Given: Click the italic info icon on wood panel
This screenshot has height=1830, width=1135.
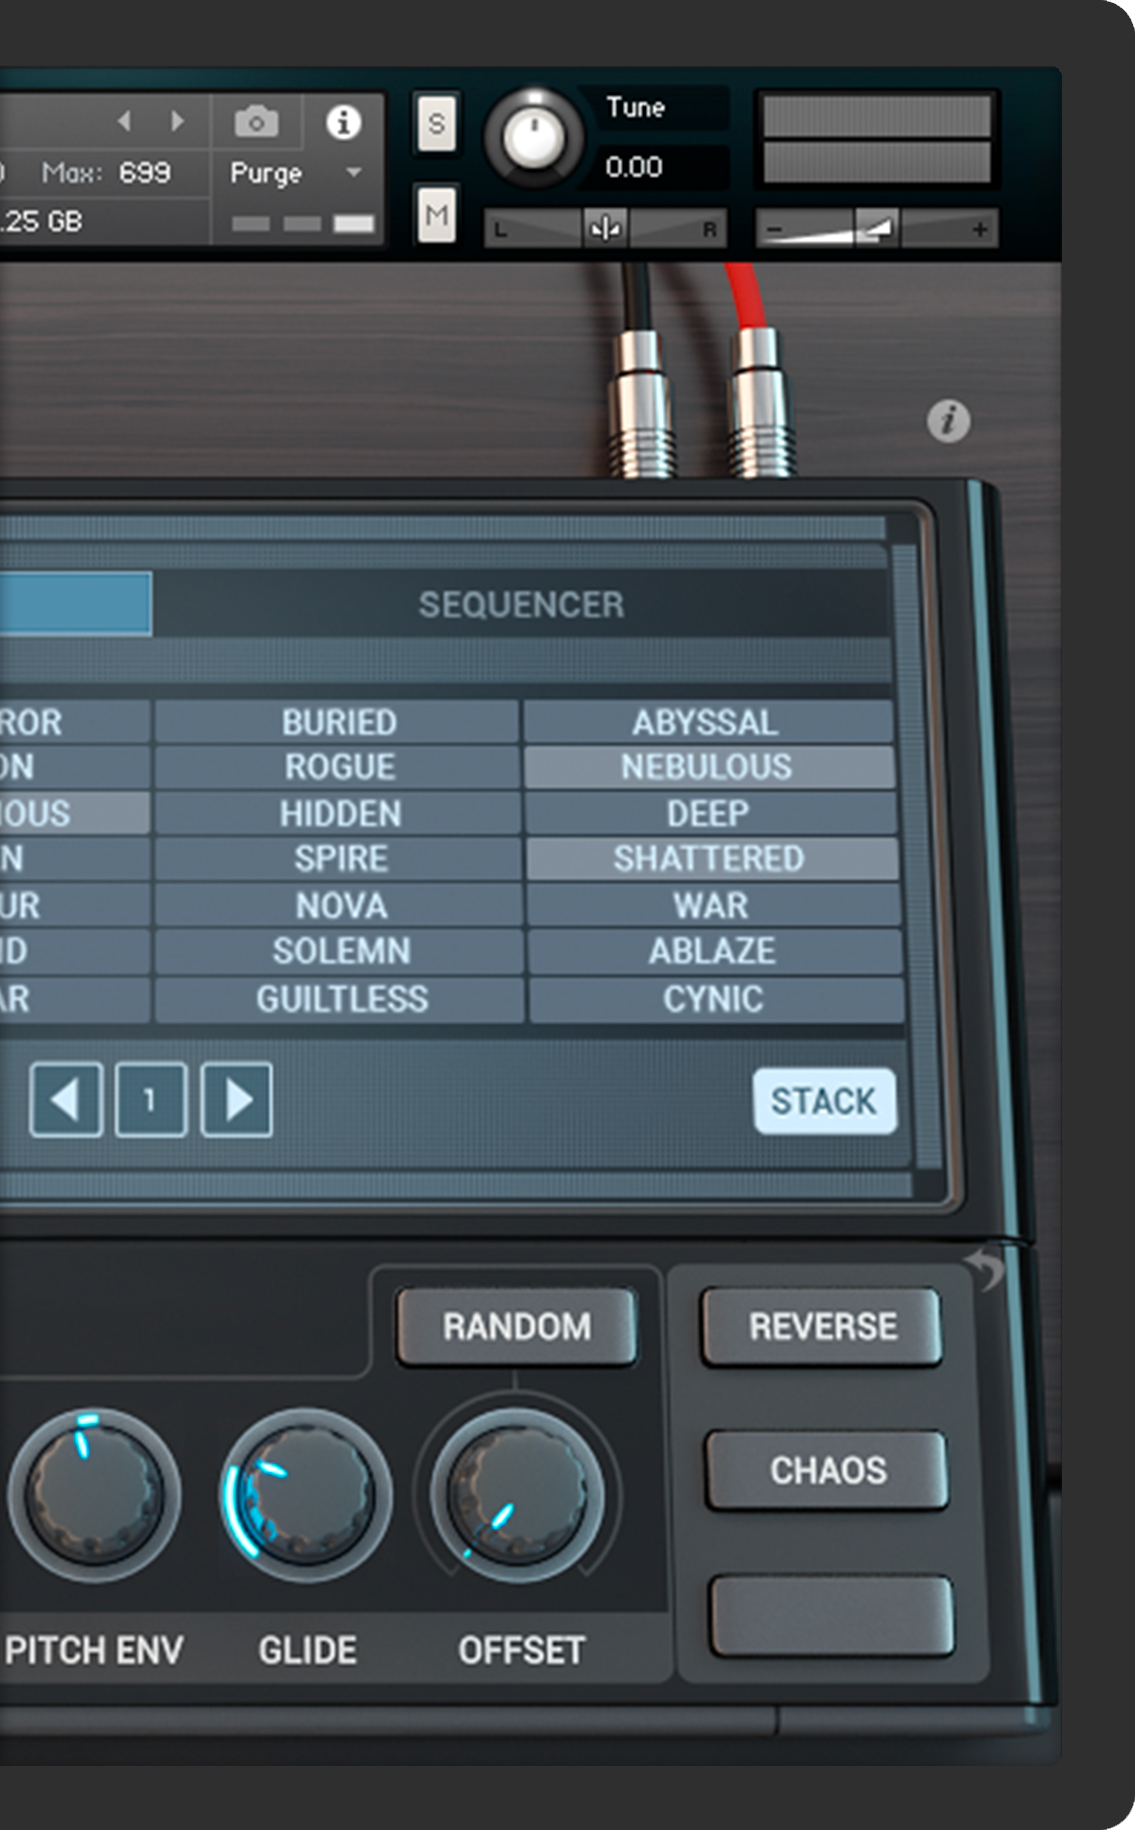Looking at the screenshot, I should point(948,421).
